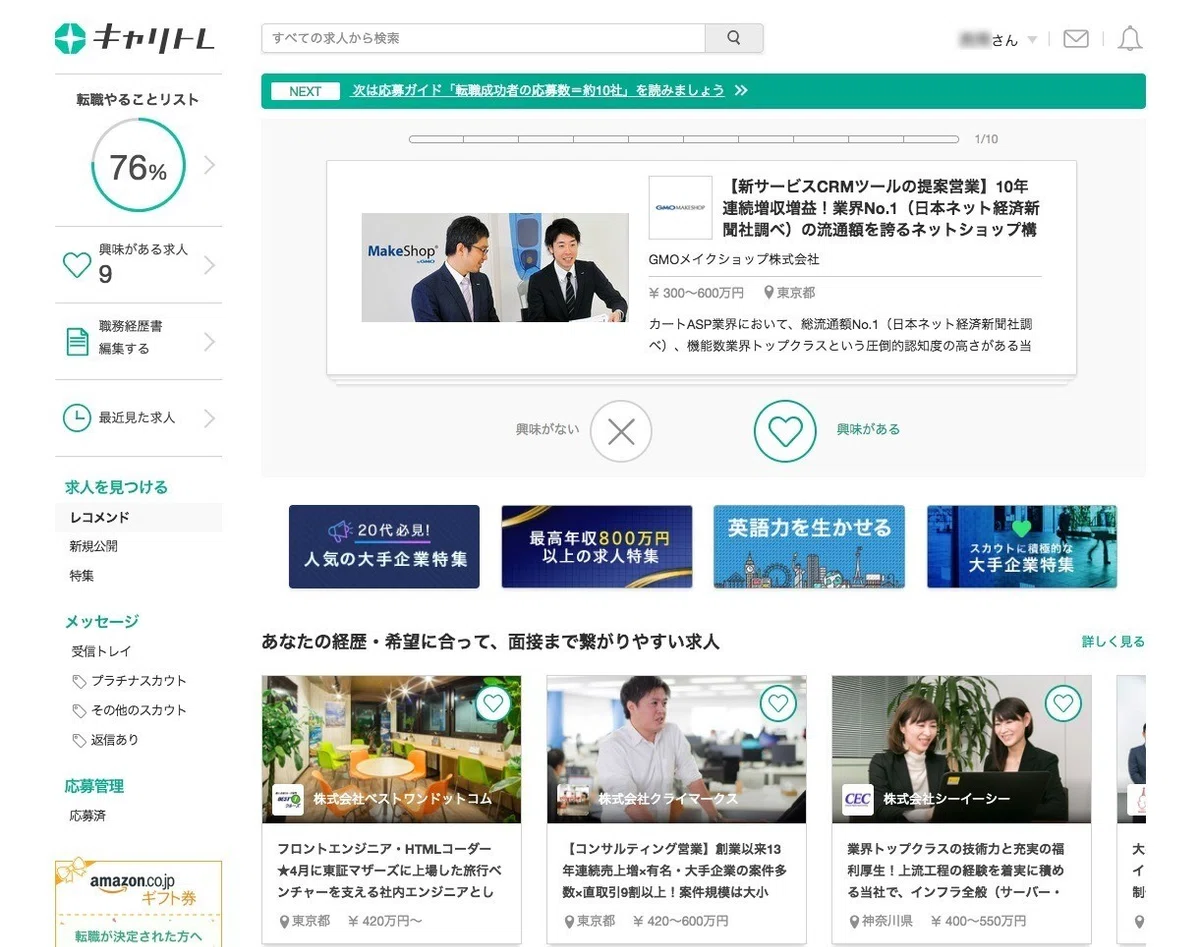1200x947 pixels.
Task: Expand the 最近見た求人 chevron
Action: (209, 418)
